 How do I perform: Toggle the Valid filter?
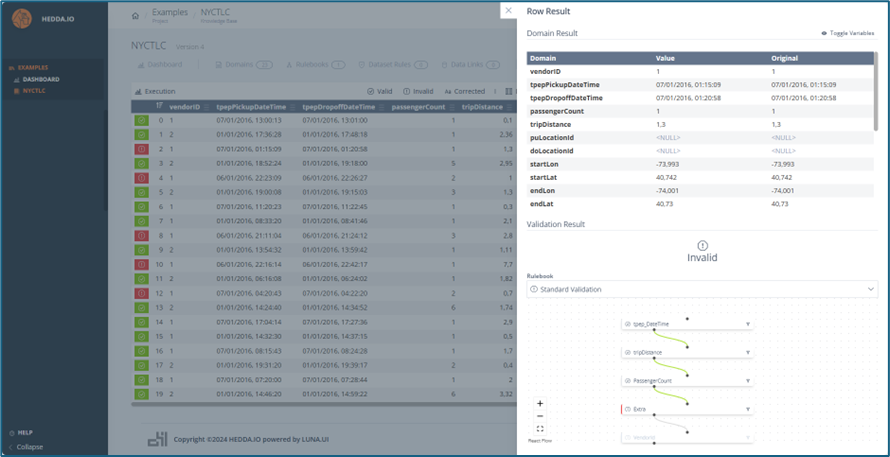pyautogui.click(x=381, y=91)
